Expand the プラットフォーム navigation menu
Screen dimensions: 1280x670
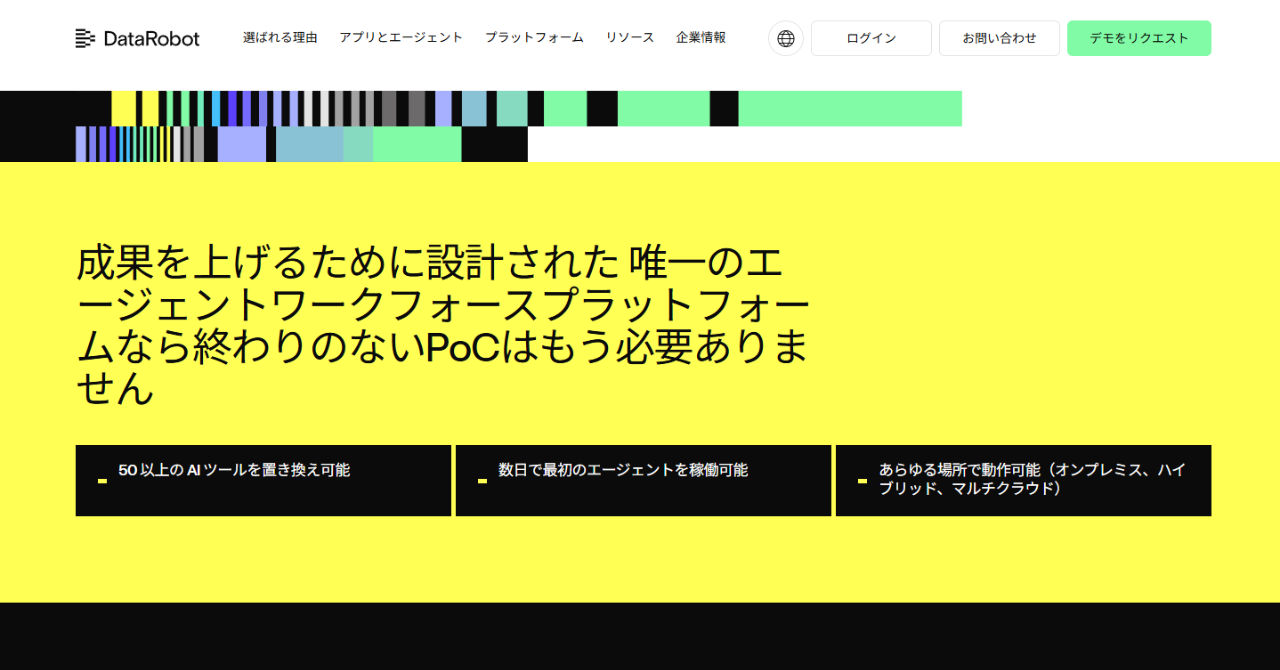pos(534,38)
